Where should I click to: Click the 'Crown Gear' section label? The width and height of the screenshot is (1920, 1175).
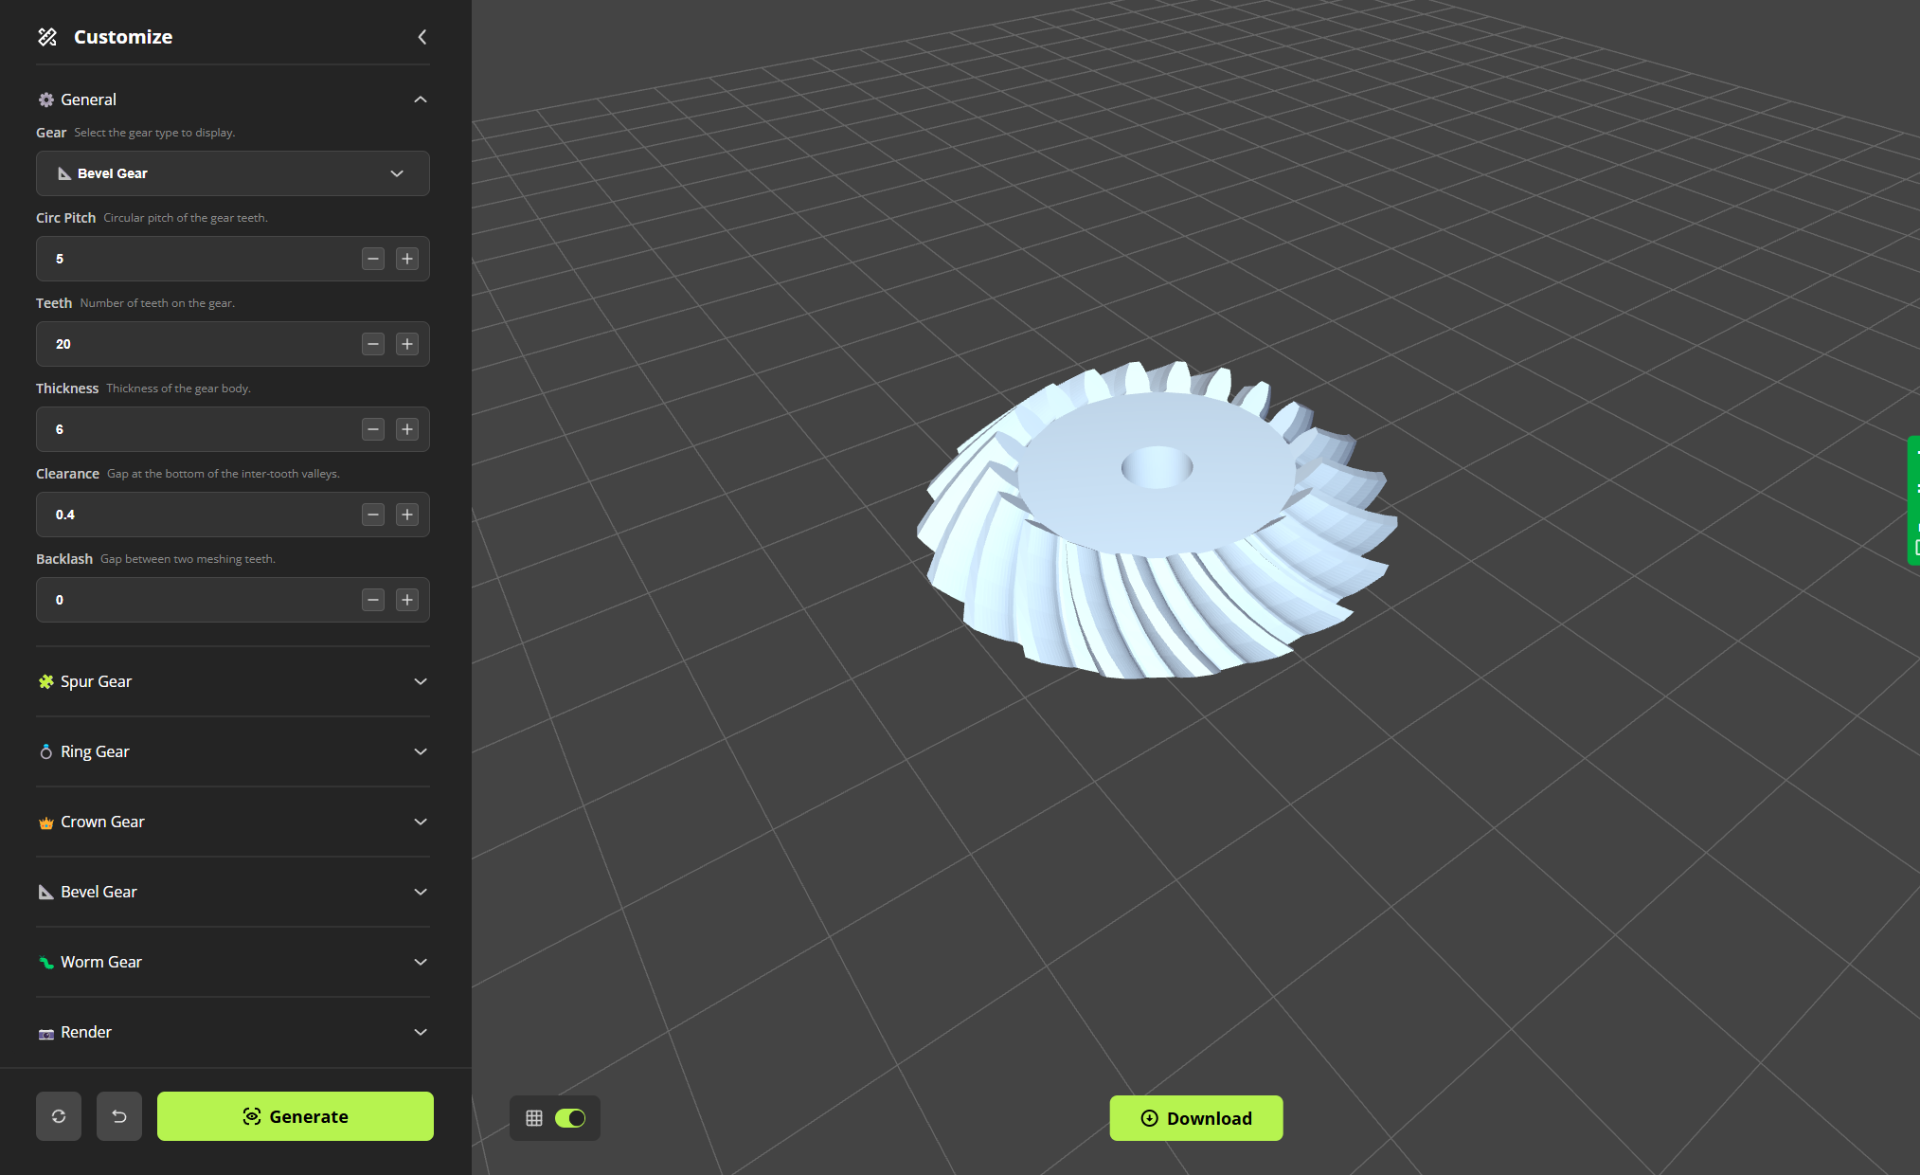tap(102, 822)
